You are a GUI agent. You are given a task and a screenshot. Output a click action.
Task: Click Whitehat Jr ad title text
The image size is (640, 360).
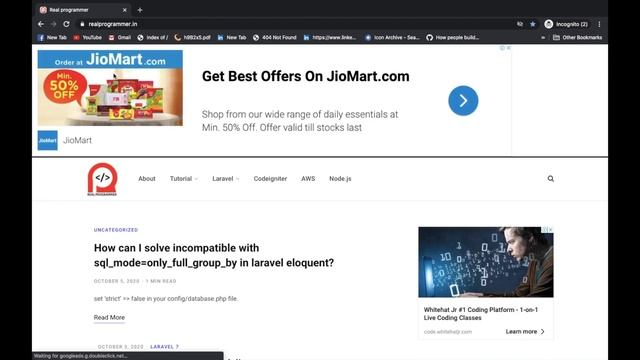481,313
